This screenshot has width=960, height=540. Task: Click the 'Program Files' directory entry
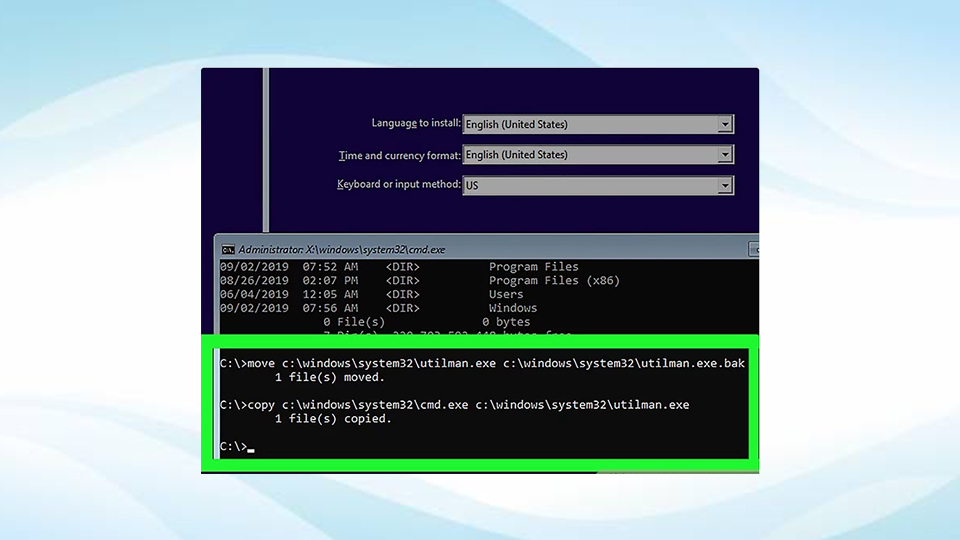[533, 267]
